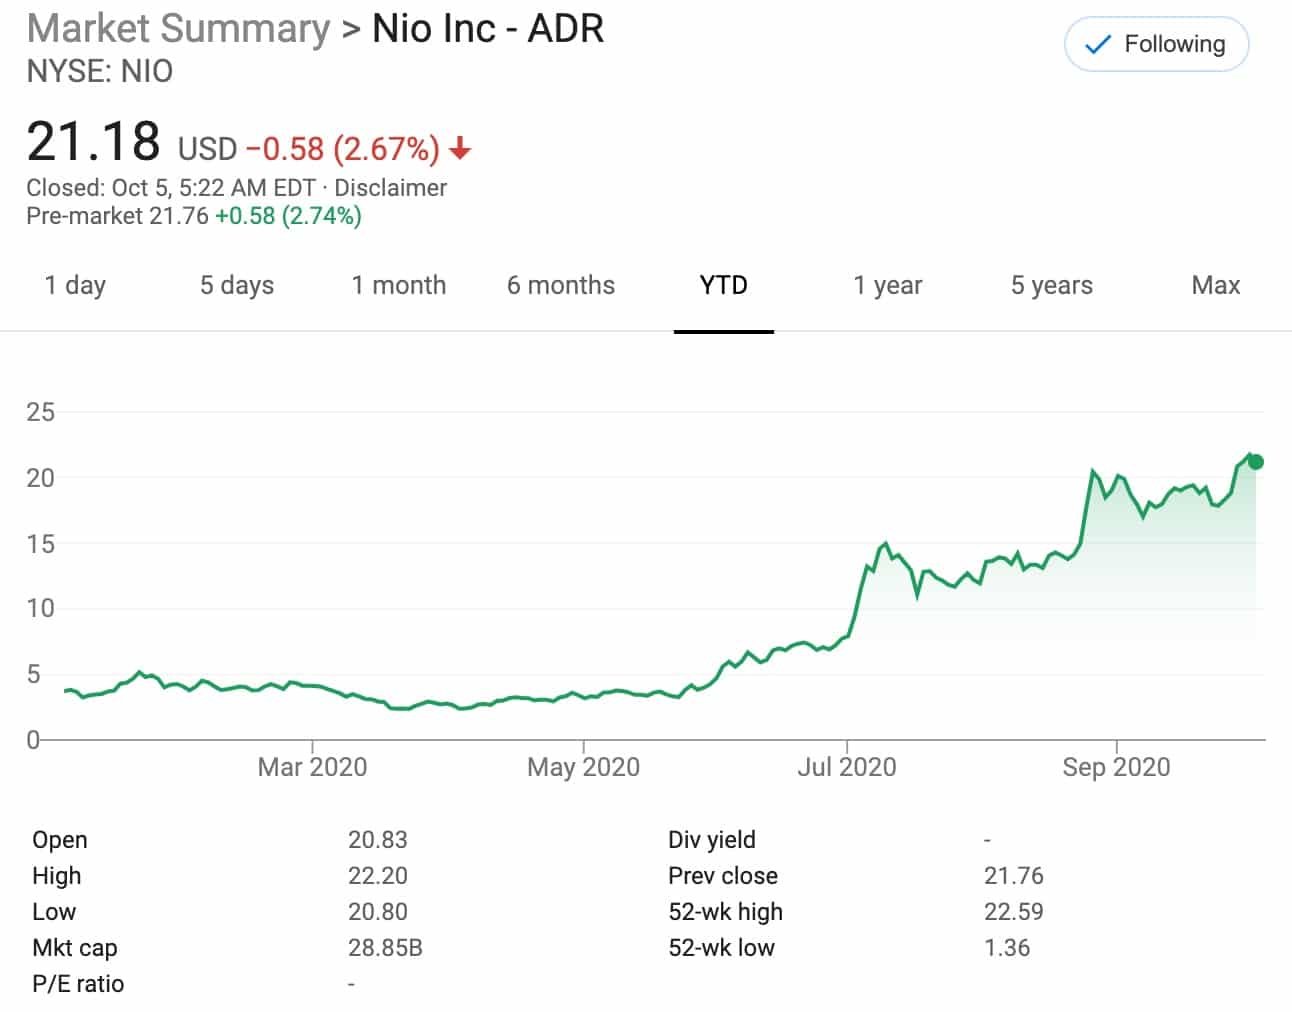Click the blue checkmark icon in Following
This screenshot has width=1292, height=1012.
tap(1097, 45)
